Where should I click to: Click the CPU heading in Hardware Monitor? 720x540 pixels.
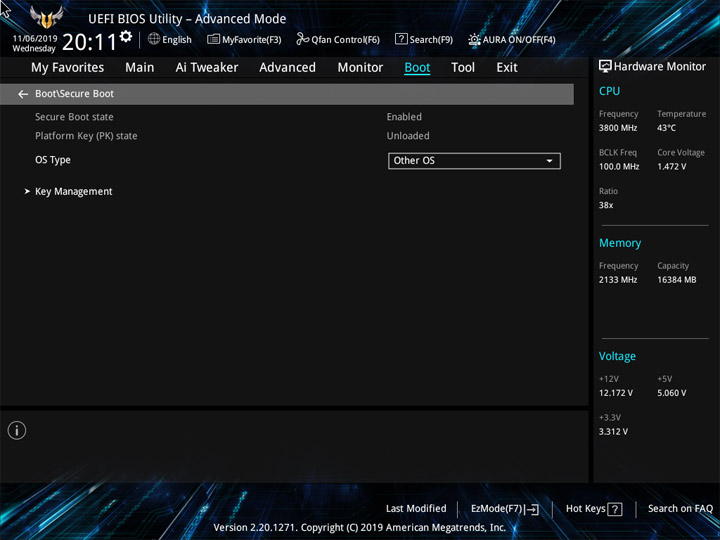pyautogui.click(x=609, y=91)
